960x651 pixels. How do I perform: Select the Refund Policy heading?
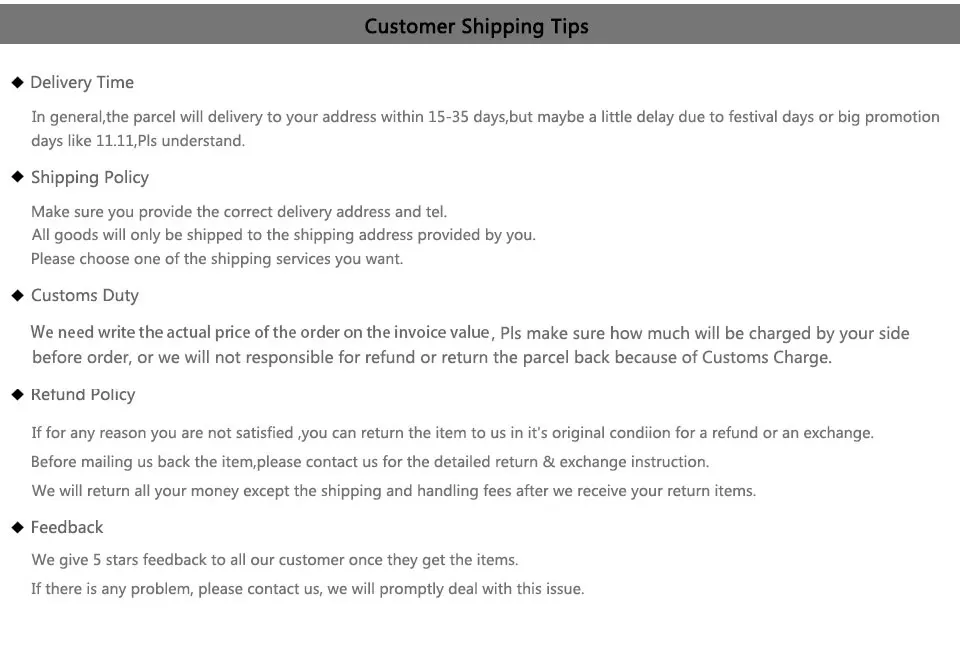click(x=83, y=395)
